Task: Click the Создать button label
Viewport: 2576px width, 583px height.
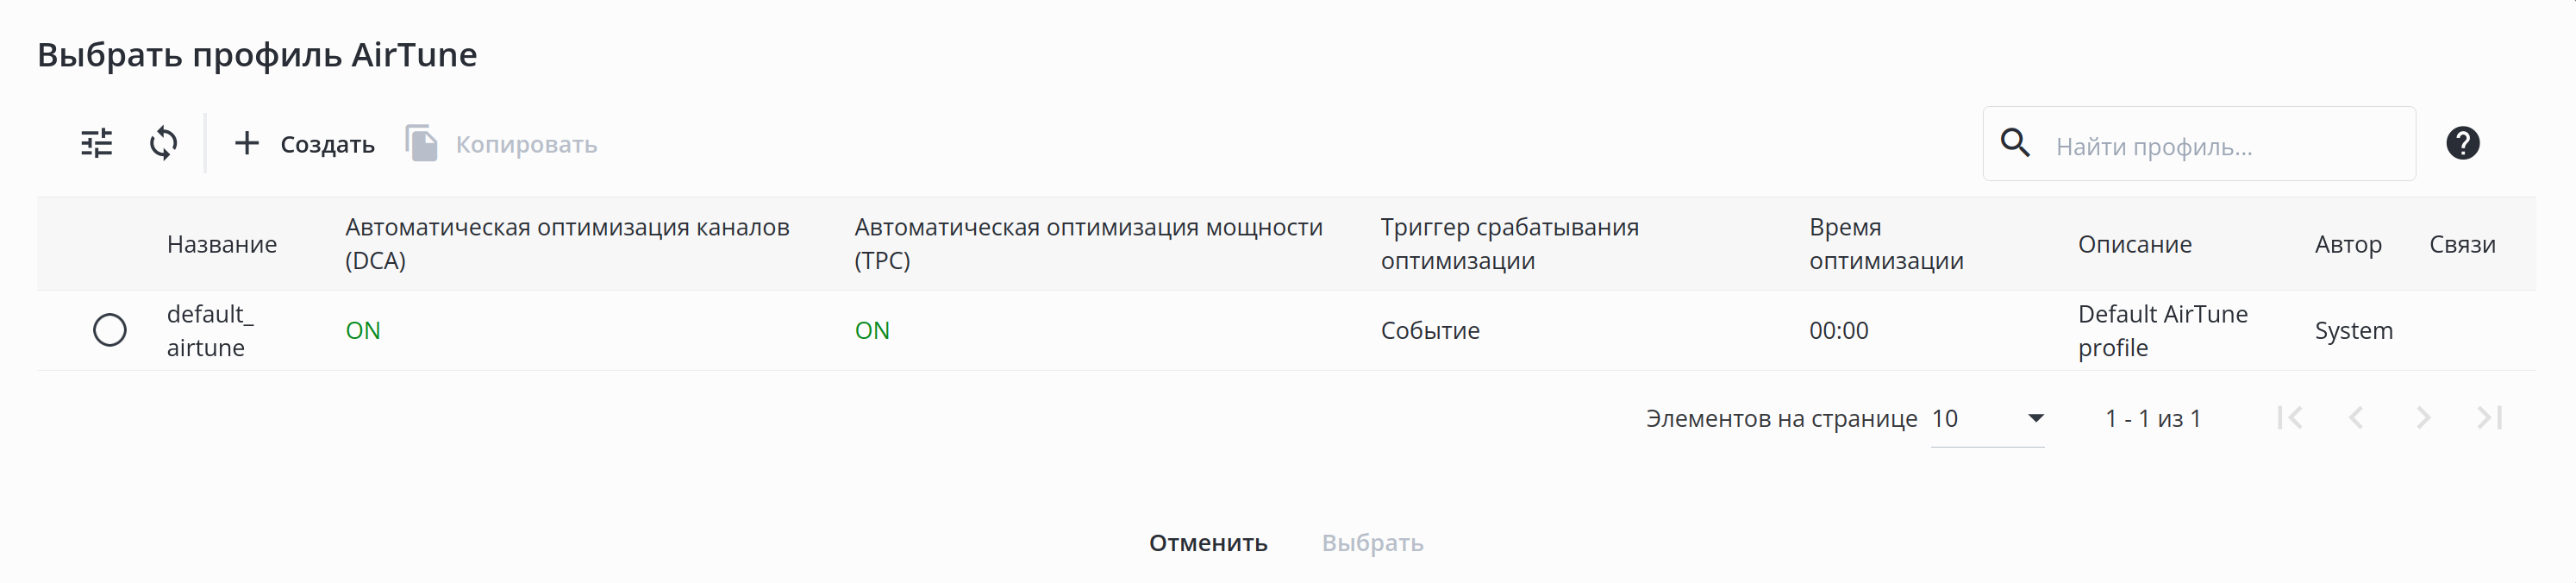Action: tap(327, 145)
